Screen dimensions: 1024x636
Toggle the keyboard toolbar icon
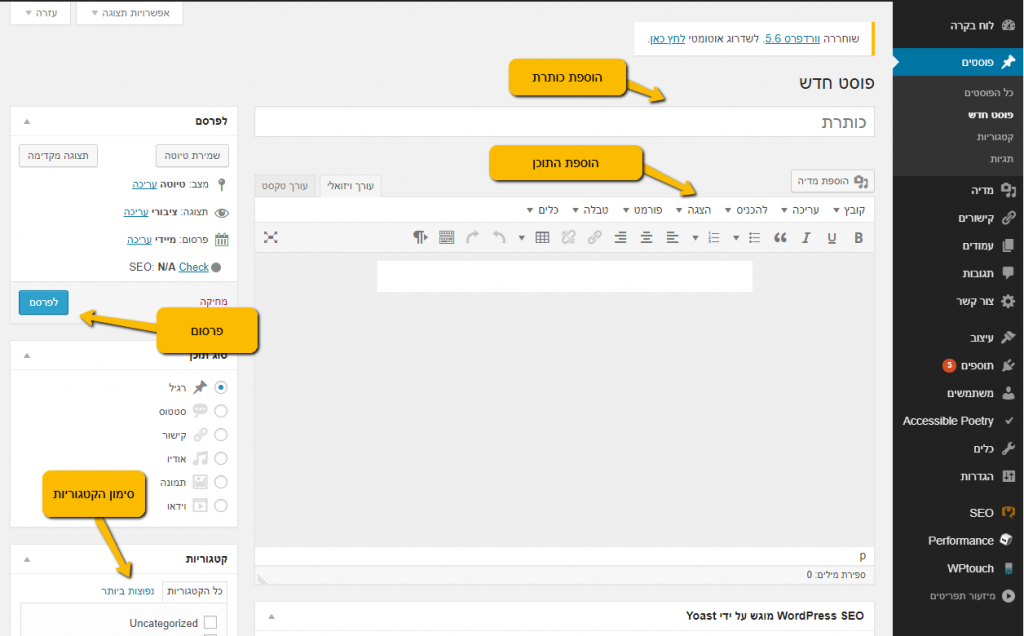(x=446, y=237)
